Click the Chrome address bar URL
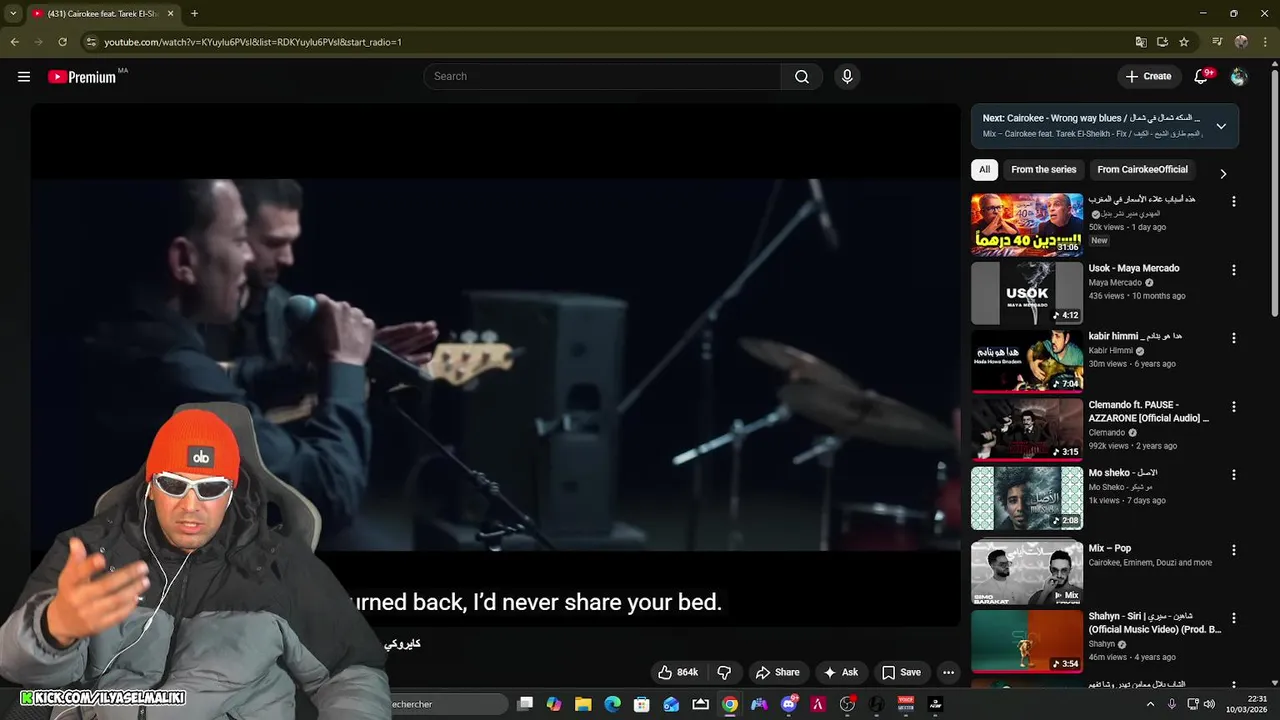Screen dimensions: 1280x720 pos(253,42)
